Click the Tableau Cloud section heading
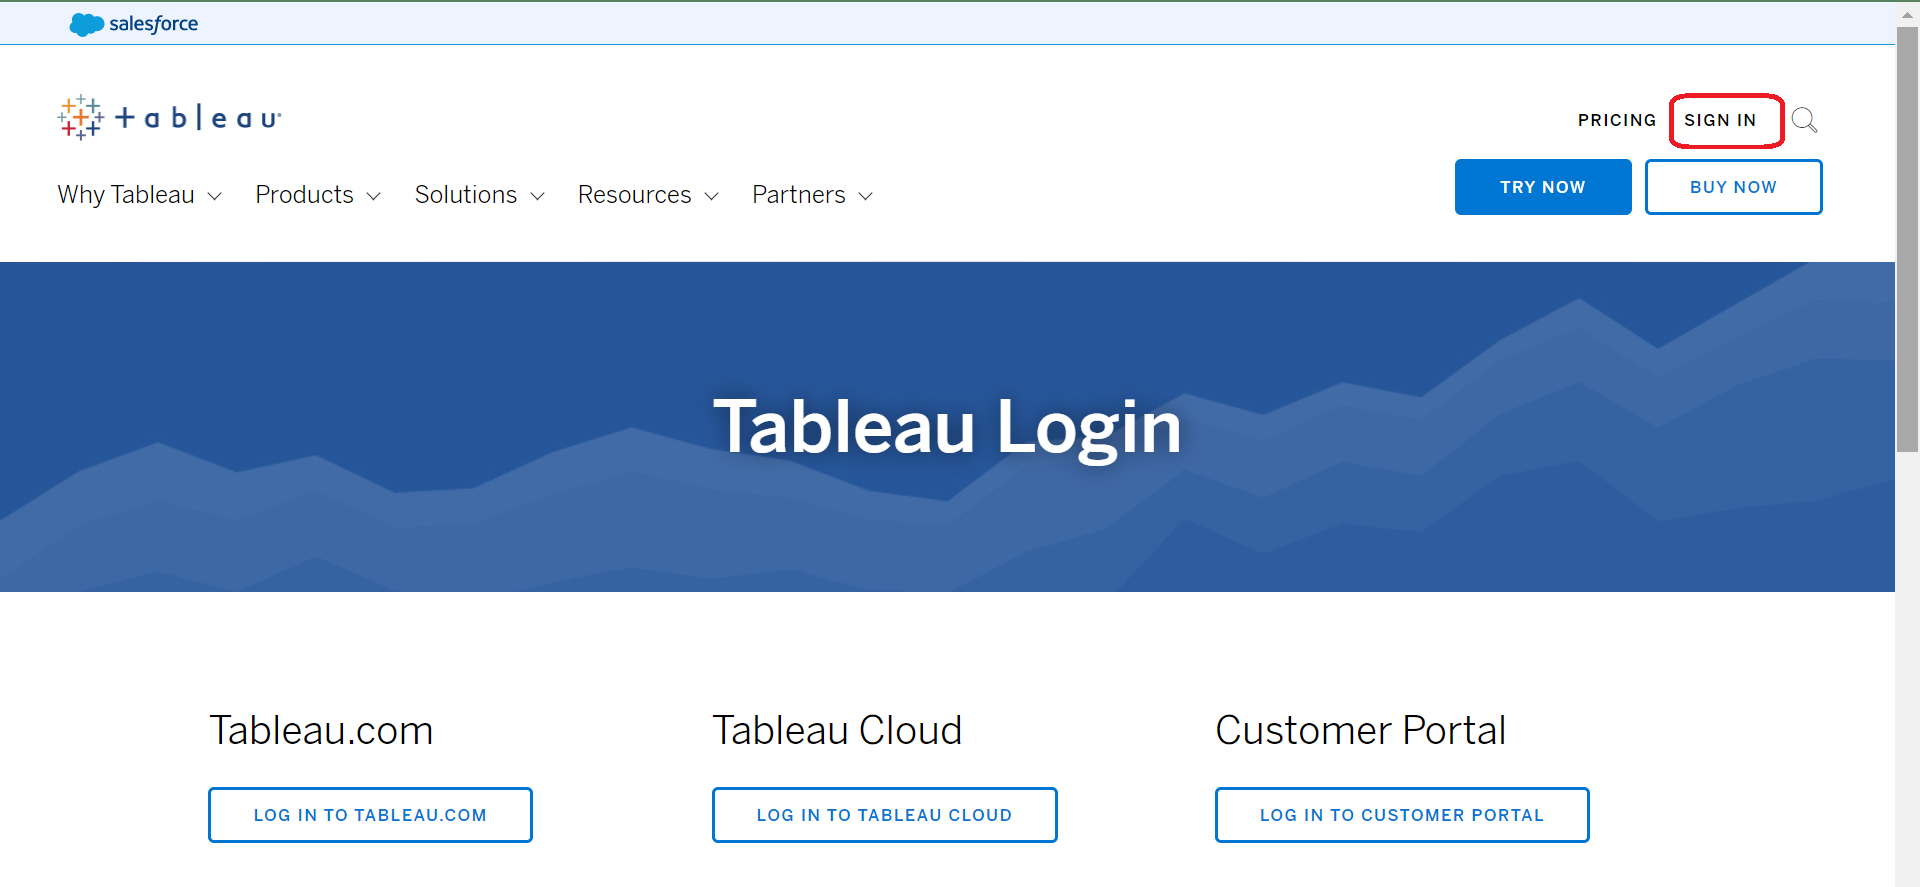This screenshot has height=887, width=1920. (837, 730)
